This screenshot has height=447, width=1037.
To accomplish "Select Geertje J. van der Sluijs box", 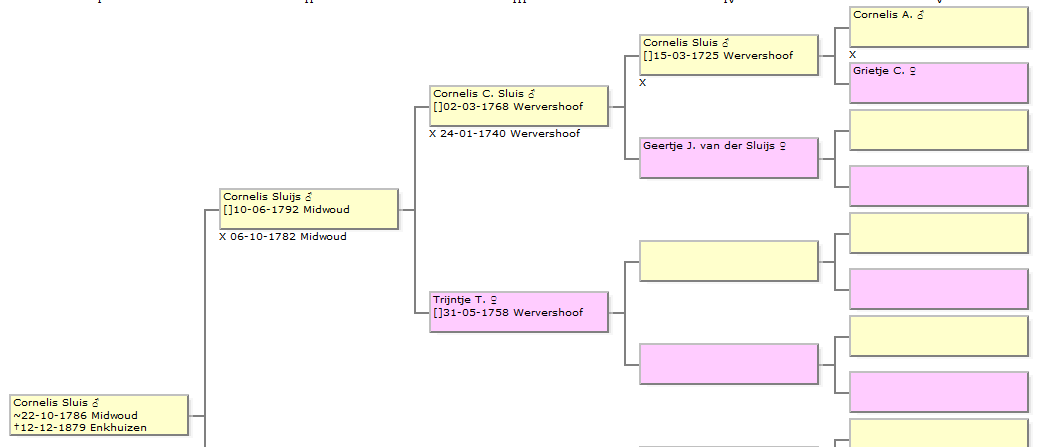I will click(x=729, y=157).
